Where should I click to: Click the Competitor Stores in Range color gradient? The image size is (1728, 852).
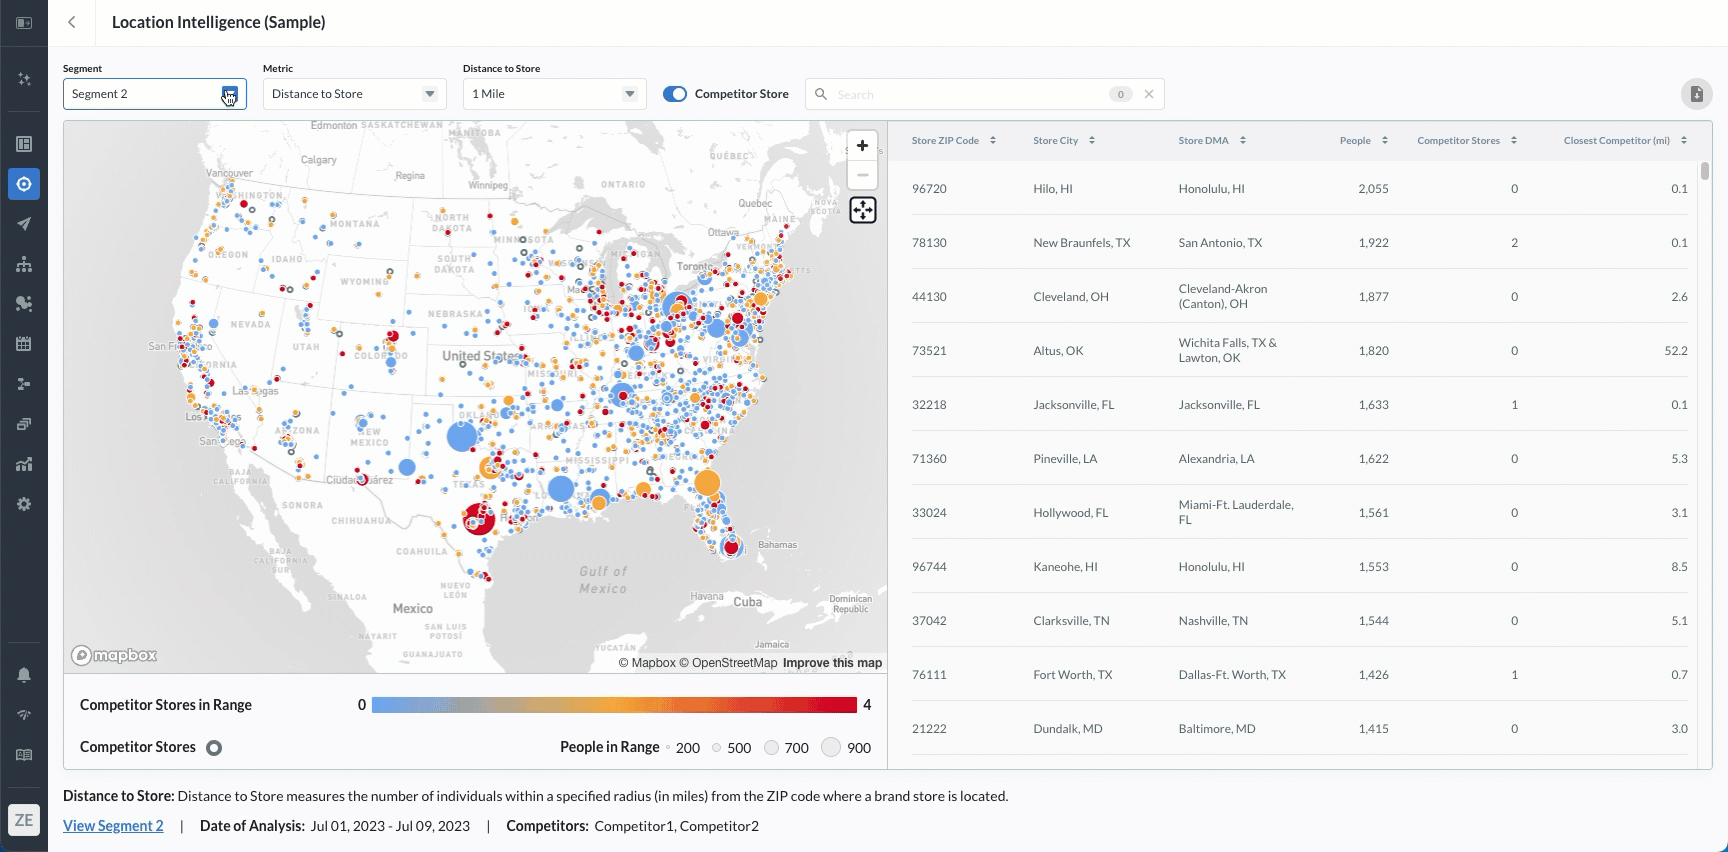coord(614,705)
